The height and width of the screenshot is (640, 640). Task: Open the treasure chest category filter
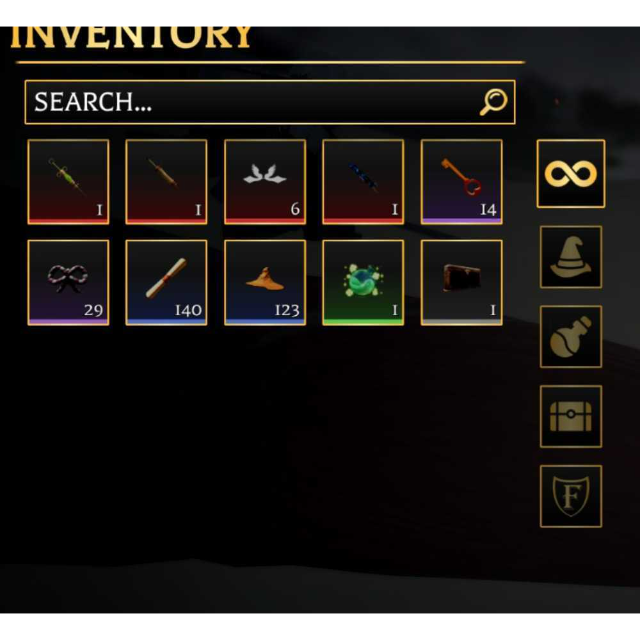pos(571,416)
